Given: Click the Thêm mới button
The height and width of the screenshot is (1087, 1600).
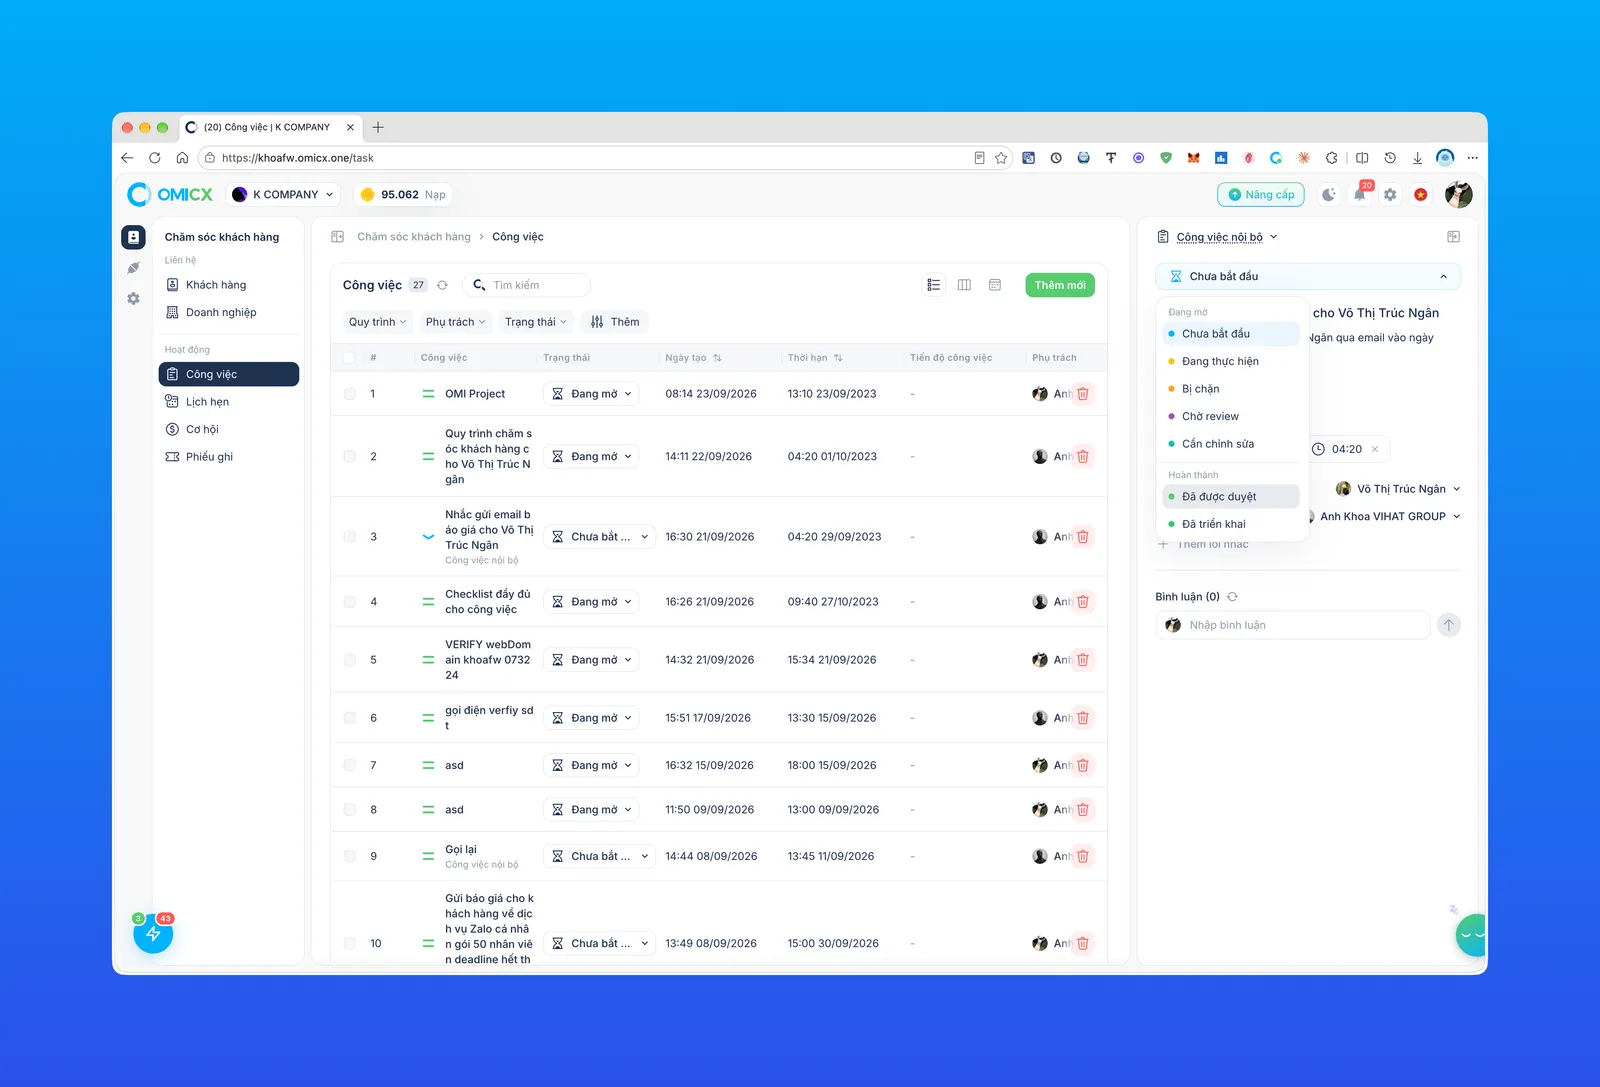Looking at the screenshot, I should 1060,285.
